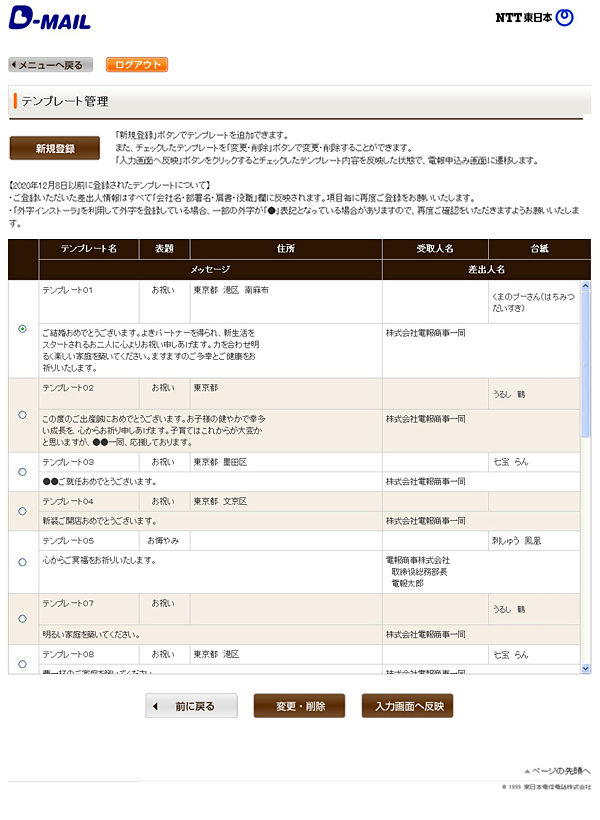Click the 変更・削除 button
This screenshot has width=600, height=820.
(x=300, y=706)
